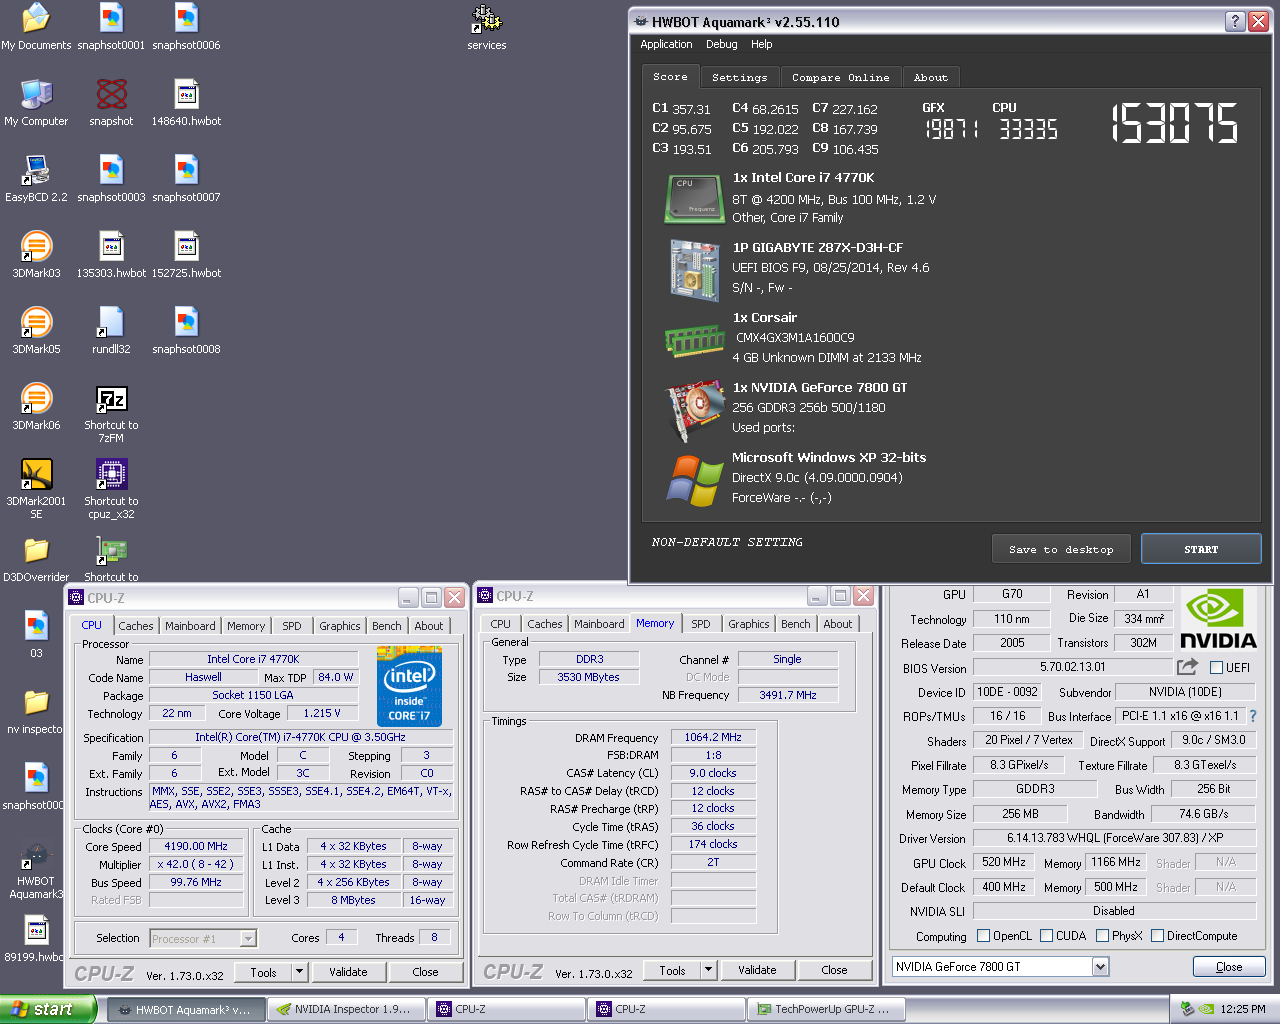The height and width of the screenshot is (1024, 1280).
Task: Open Graphics tab in CPU-Z Memory window
Action: tap(749, 624)
